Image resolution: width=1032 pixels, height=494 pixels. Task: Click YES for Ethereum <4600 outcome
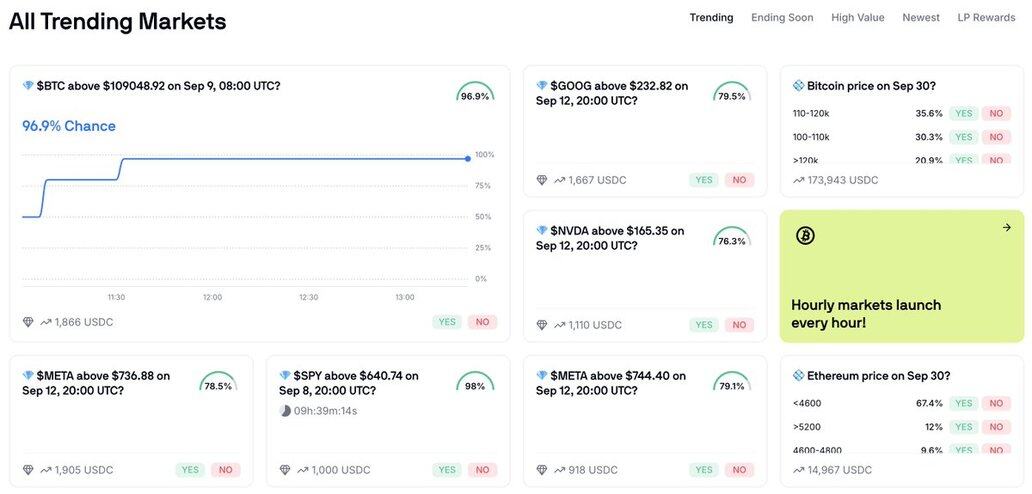[x=964, y=403]
